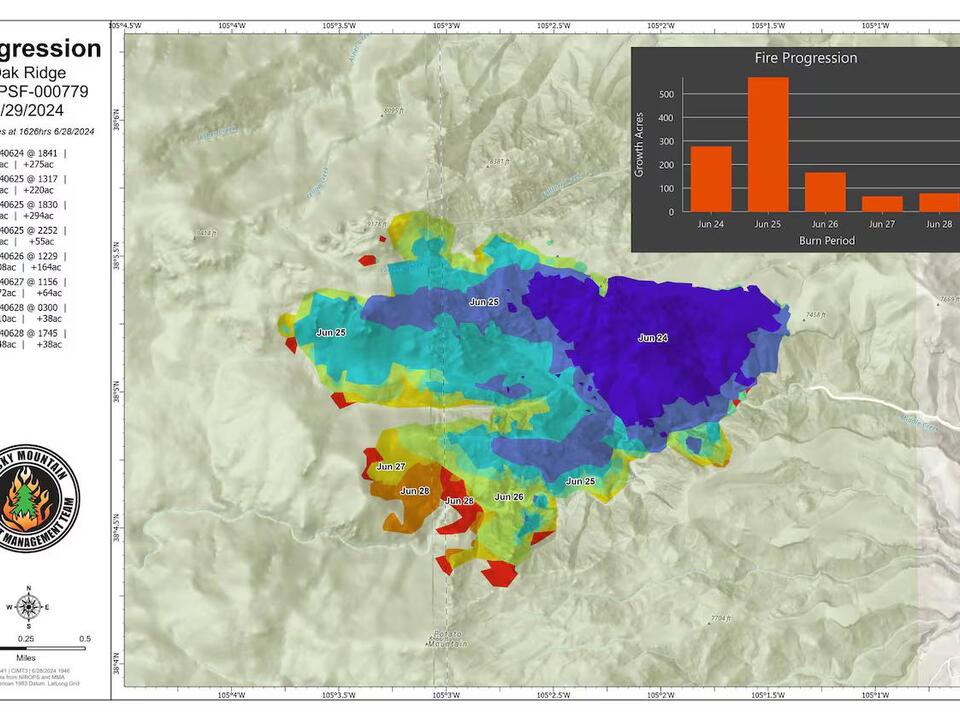Click the "7458 ft" elevation marker
The image size is (960, 720).
pos(815,315)
